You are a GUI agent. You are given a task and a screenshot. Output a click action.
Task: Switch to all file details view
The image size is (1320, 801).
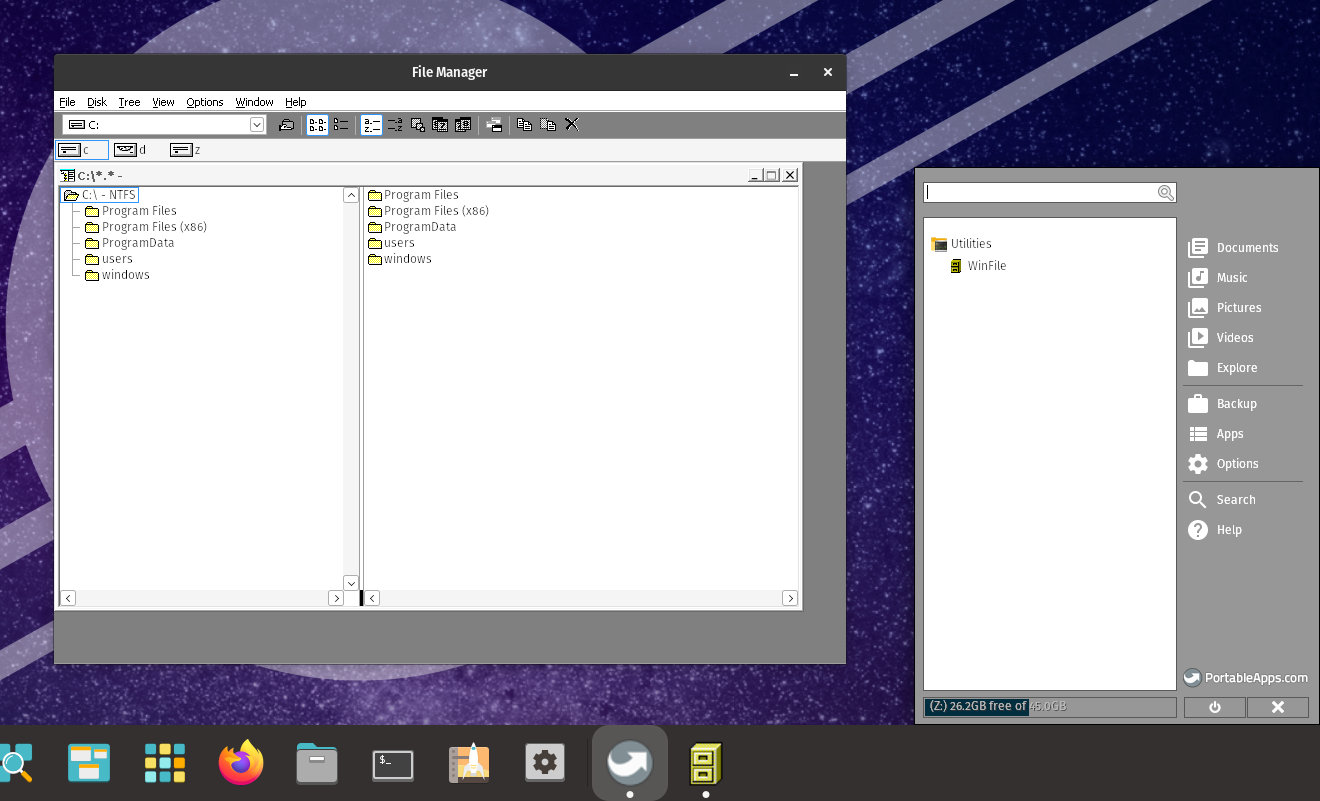tap(341, 125)
